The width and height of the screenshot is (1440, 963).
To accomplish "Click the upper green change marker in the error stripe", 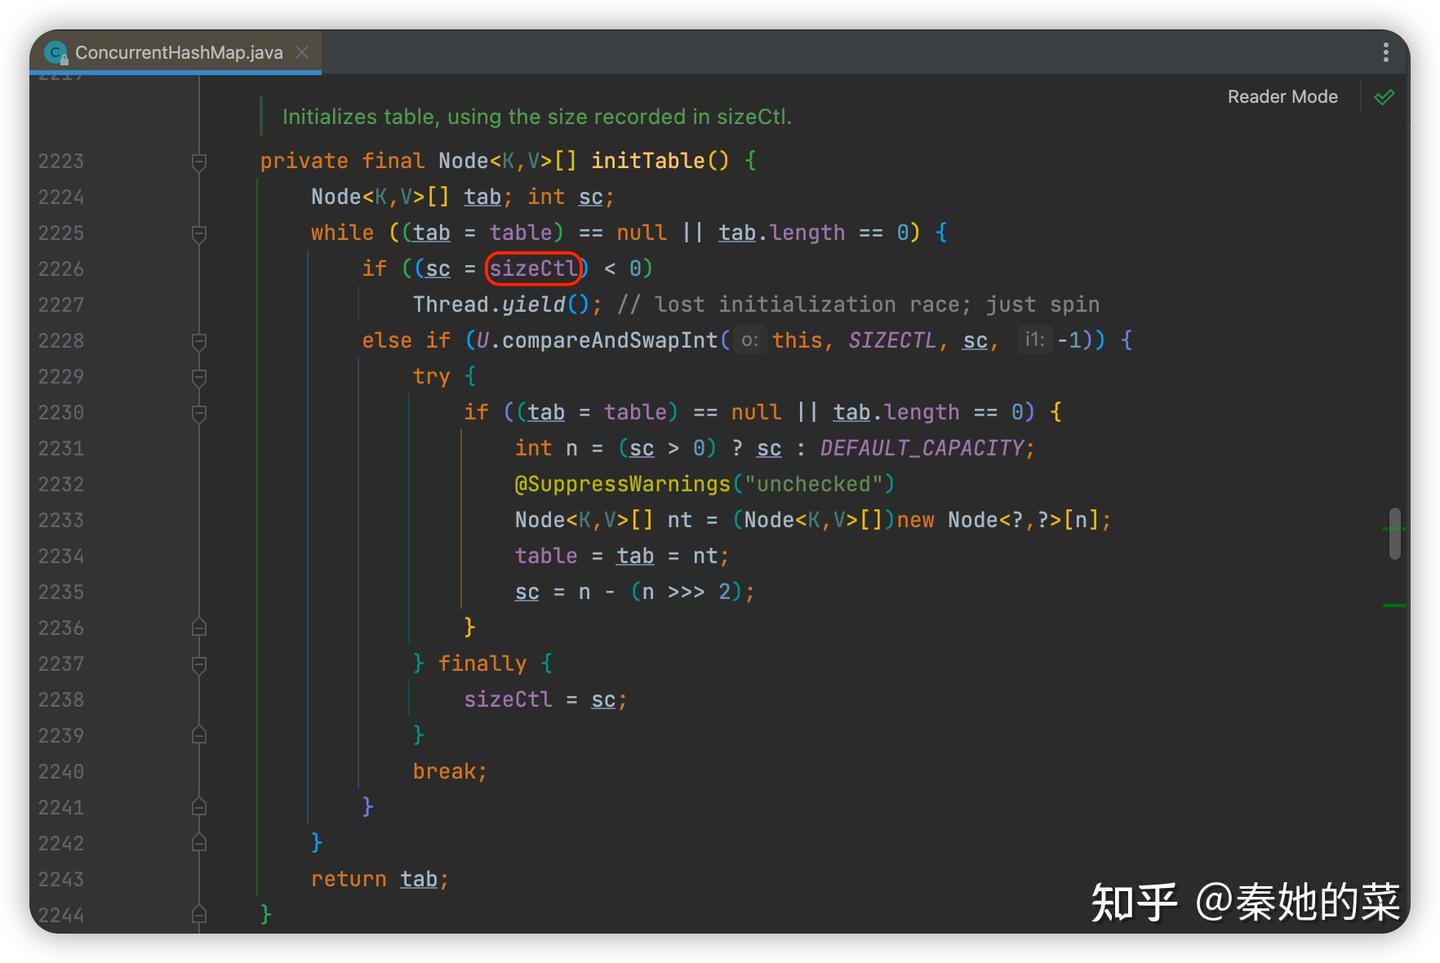I will click(1394, 526).
